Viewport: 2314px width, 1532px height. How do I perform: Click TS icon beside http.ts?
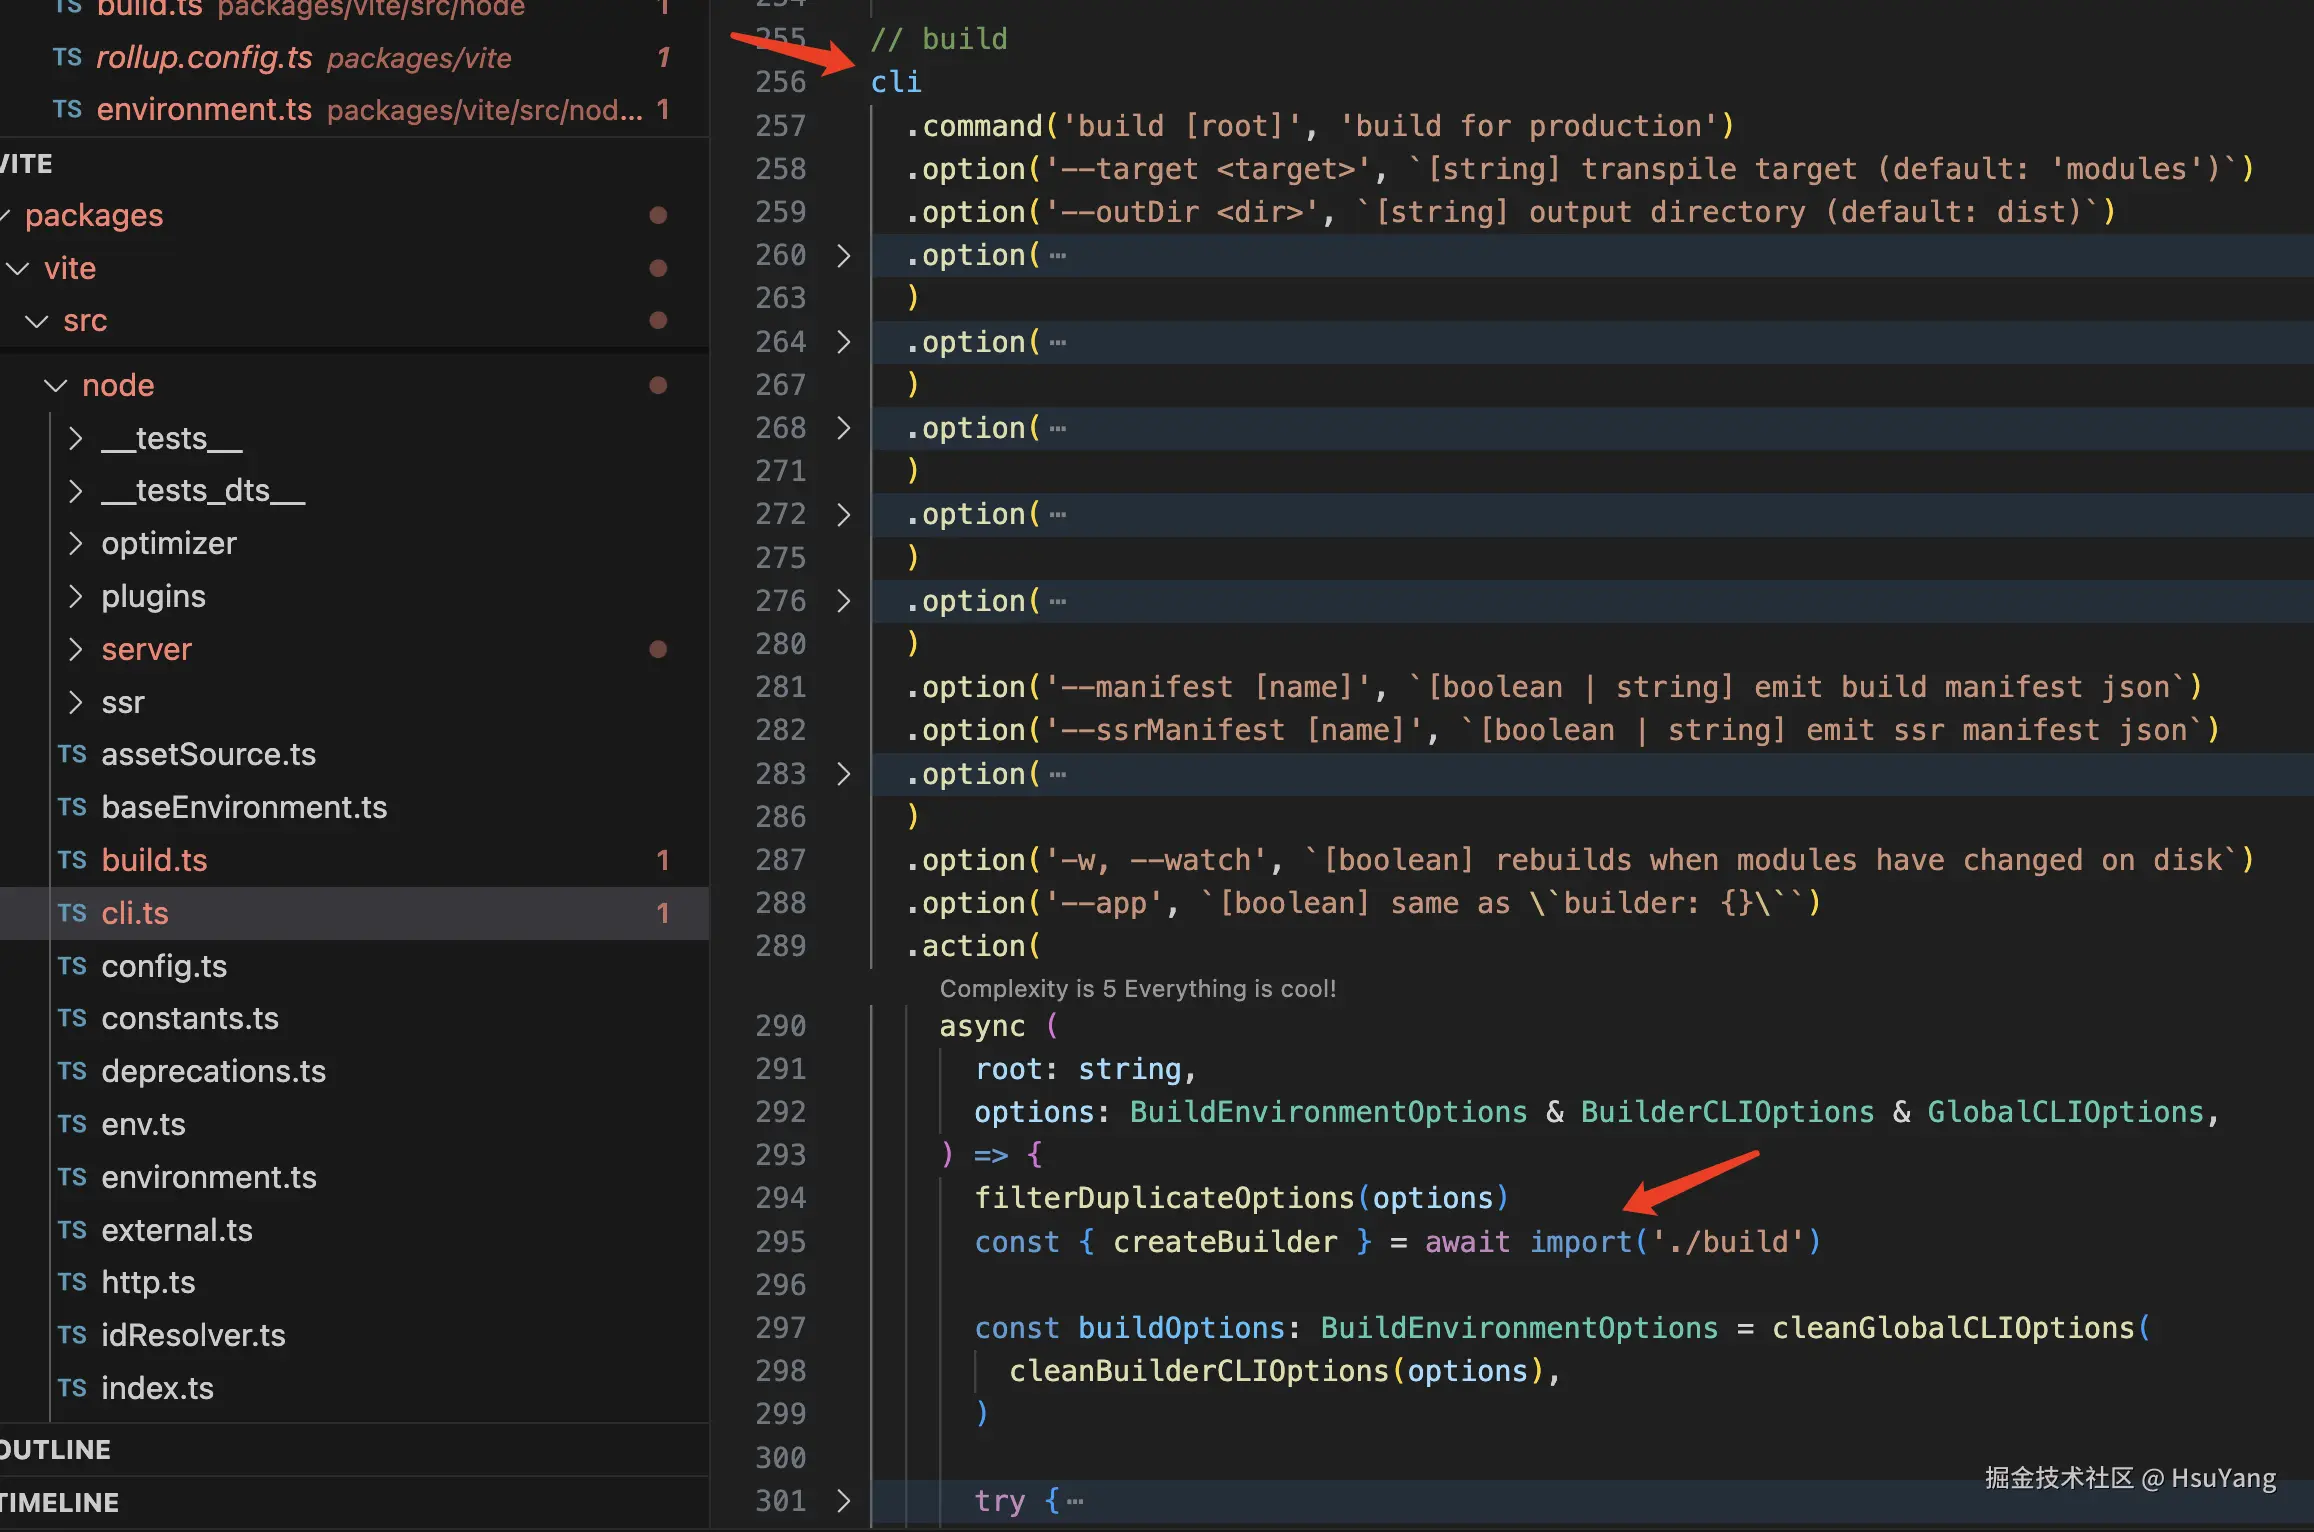(72, 1282)
